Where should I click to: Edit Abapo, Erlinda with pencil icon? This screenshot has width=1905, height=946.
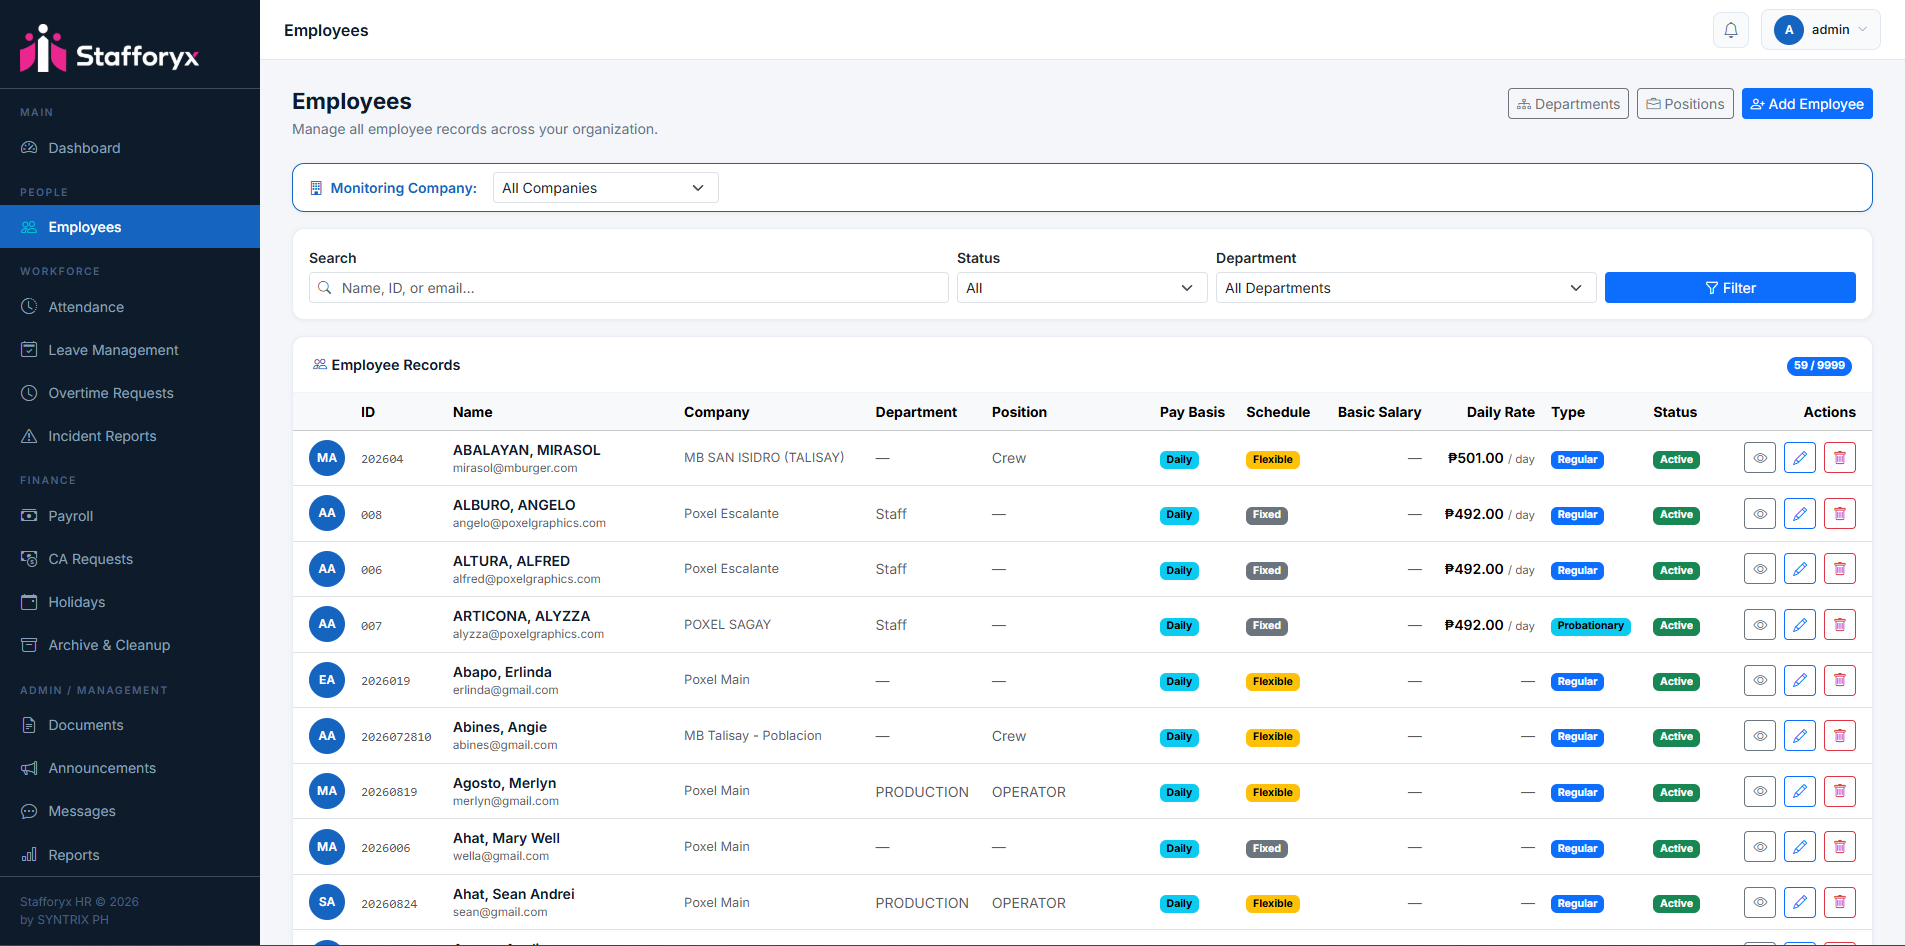coord(1800,680)
